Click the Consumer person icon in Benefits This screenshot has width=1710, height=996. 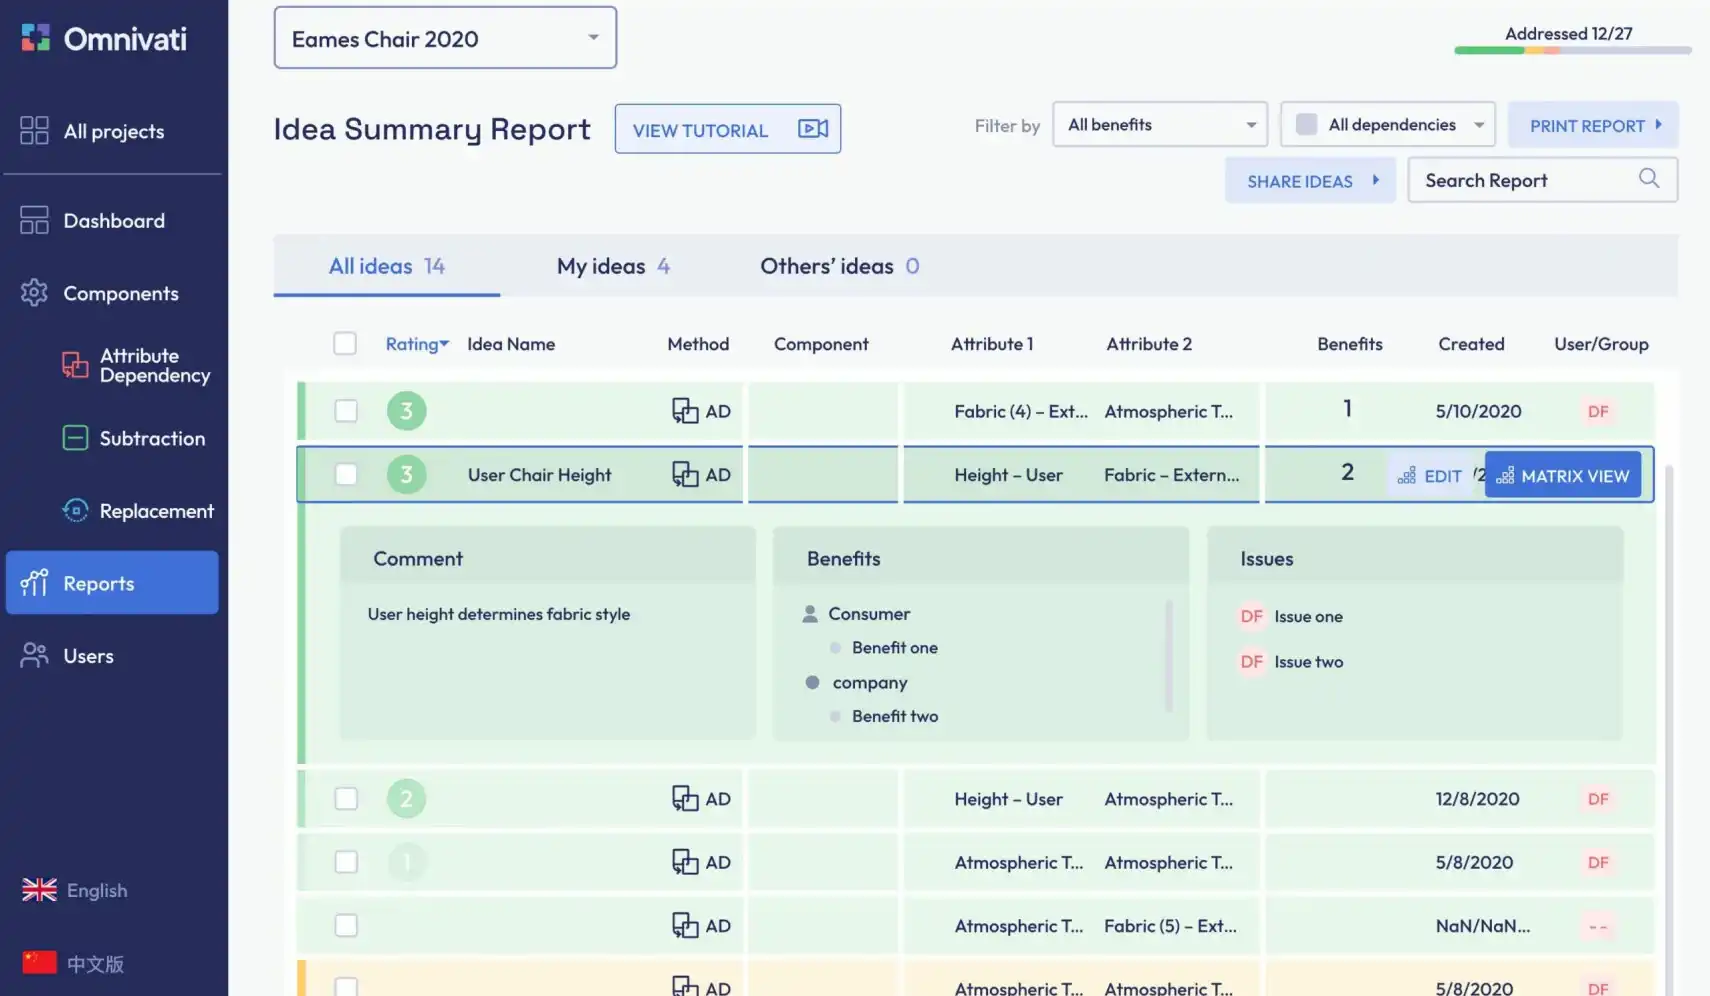(810, 614)
